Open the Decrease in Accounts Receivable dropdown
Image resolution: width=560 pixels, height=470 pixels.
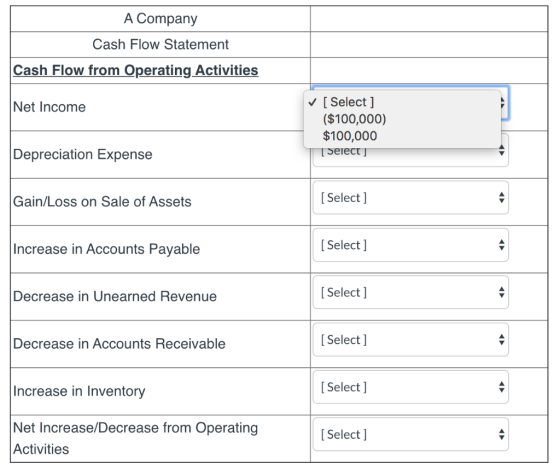(411, 340)
